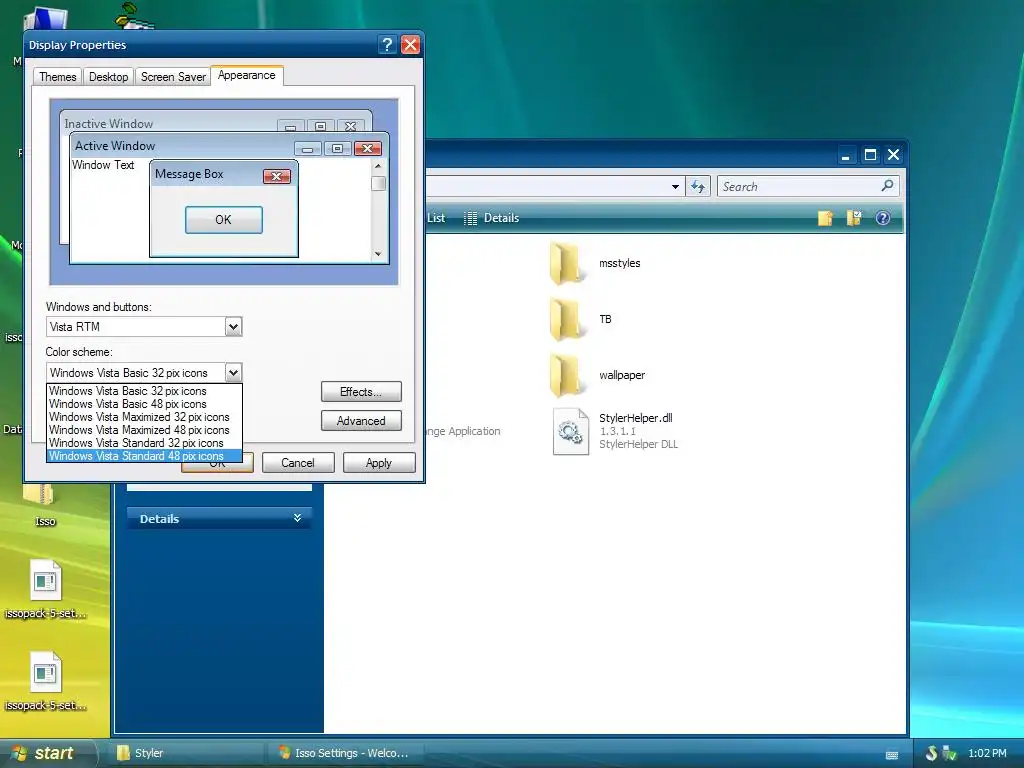Click the Inactive Window preview title
The height and width of the screenshot is (768, 1024).
coord(108,123)
